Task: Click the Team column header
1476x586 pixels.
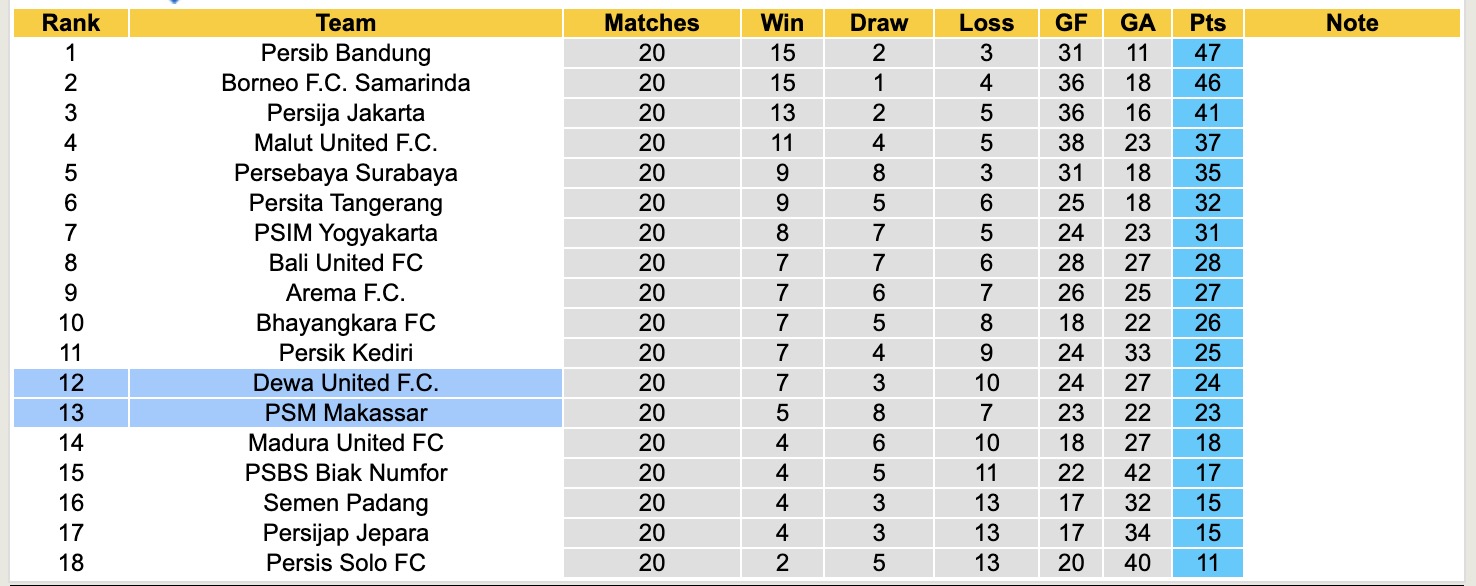Action: pos(345,23)
